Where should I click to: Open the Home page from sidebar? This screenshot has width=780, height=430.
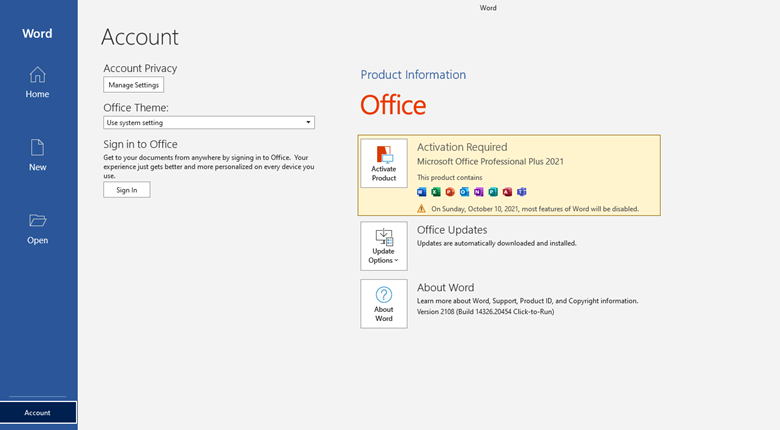tap(37, 82)
